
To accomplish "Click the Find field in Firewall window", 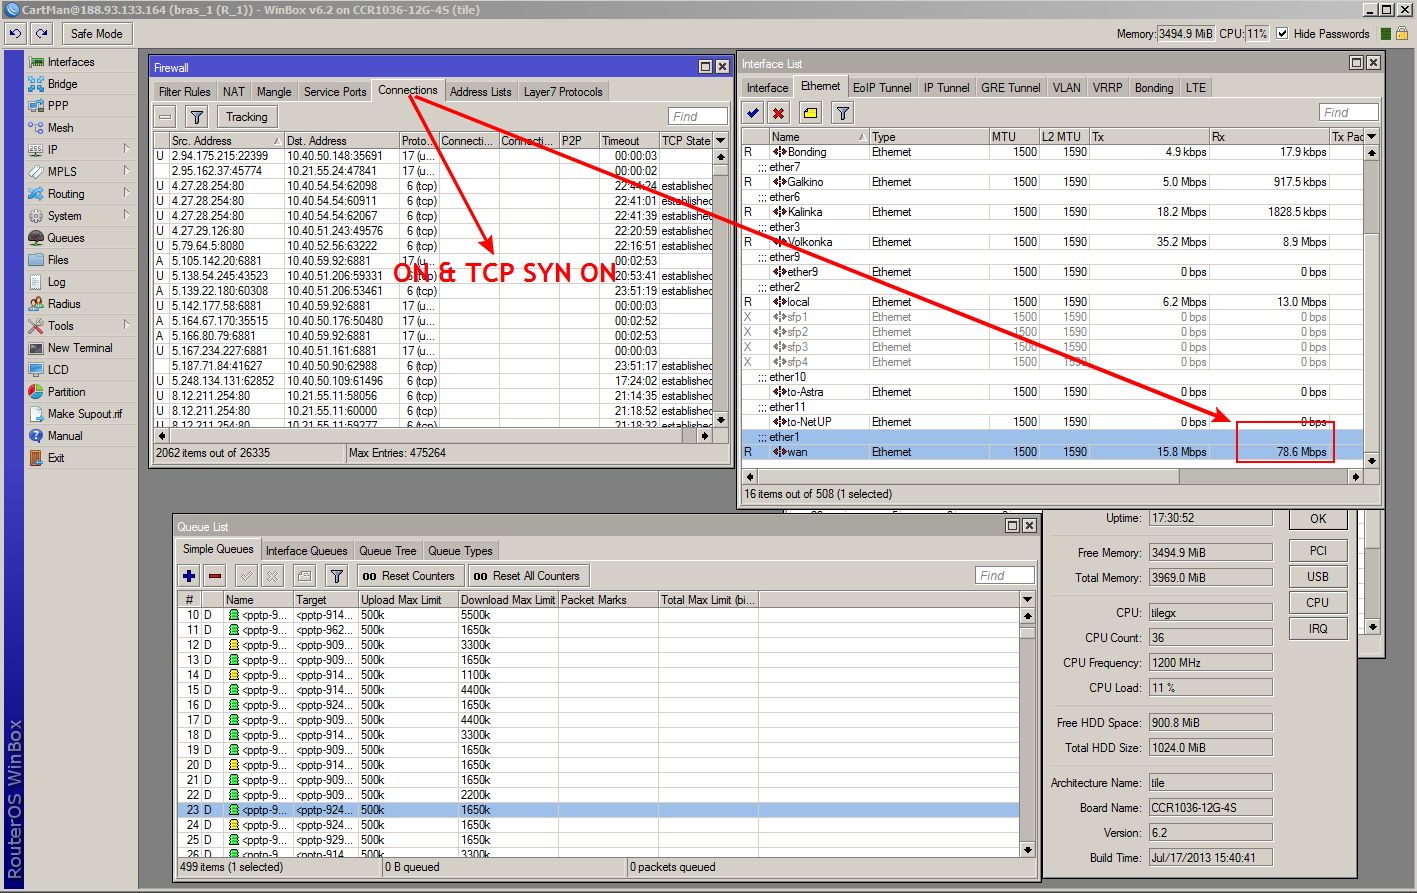I will coord(698,117).
